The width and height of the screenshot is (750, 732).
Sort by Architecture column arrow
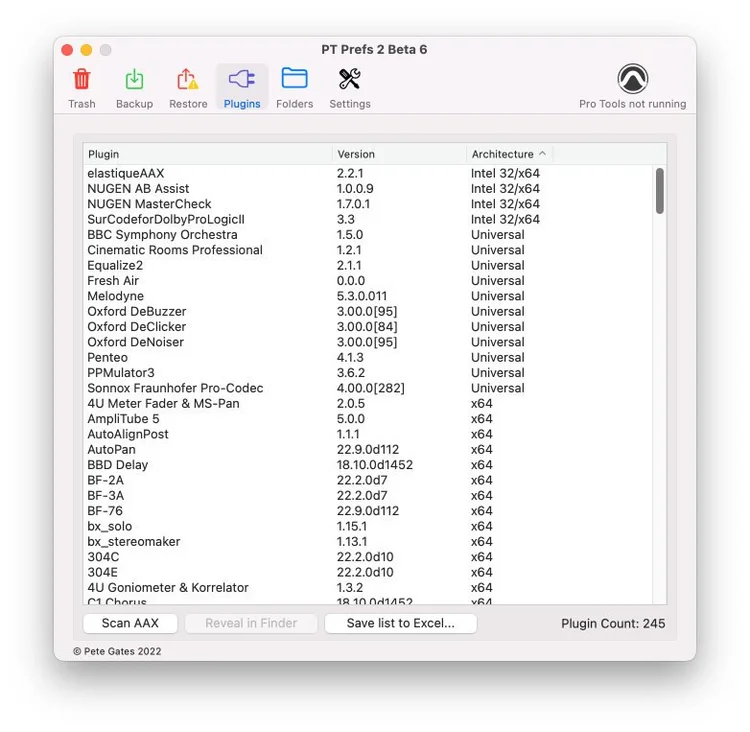(542, 154)
